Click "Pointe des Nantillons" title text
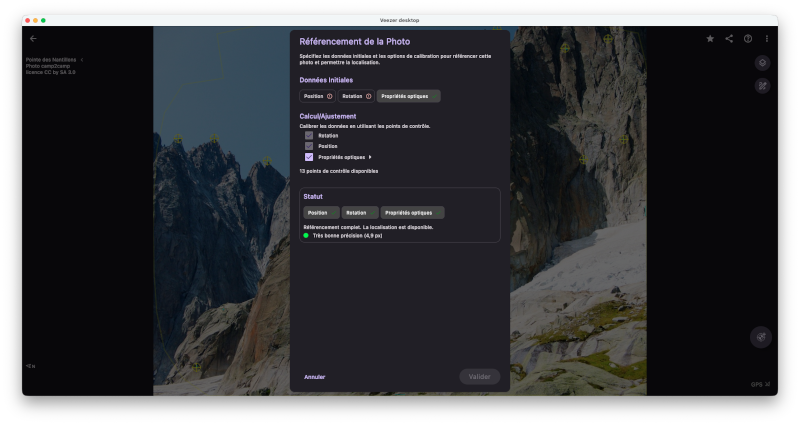The image size is (800, 425). pyautogui.click(x=51, y=60)
